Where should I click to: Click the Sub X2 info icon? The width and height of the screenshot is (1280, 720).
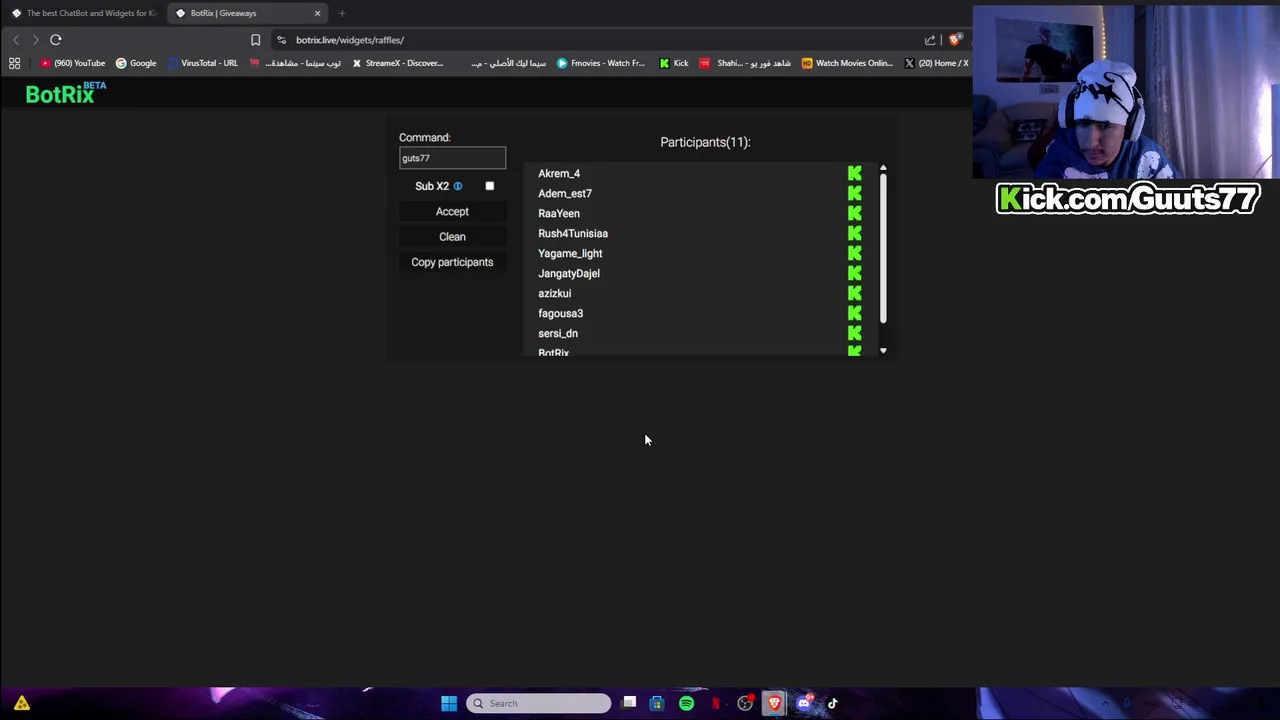[x=458, y=186]
